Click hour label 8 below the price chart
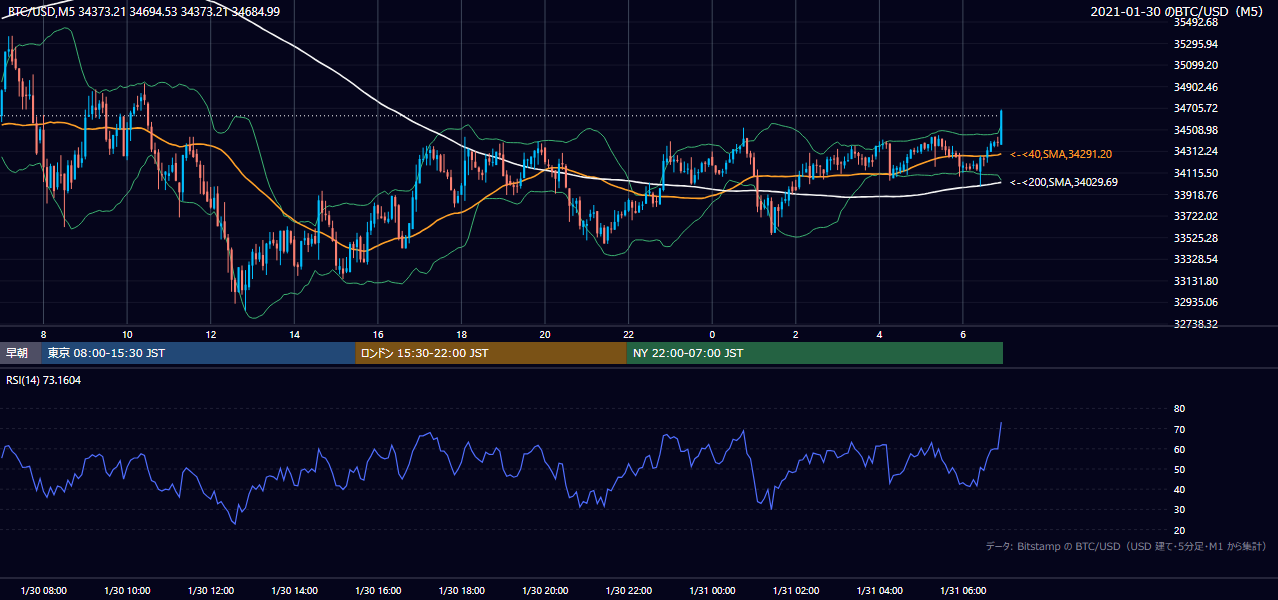1278x600 pixels. (43, 334)
